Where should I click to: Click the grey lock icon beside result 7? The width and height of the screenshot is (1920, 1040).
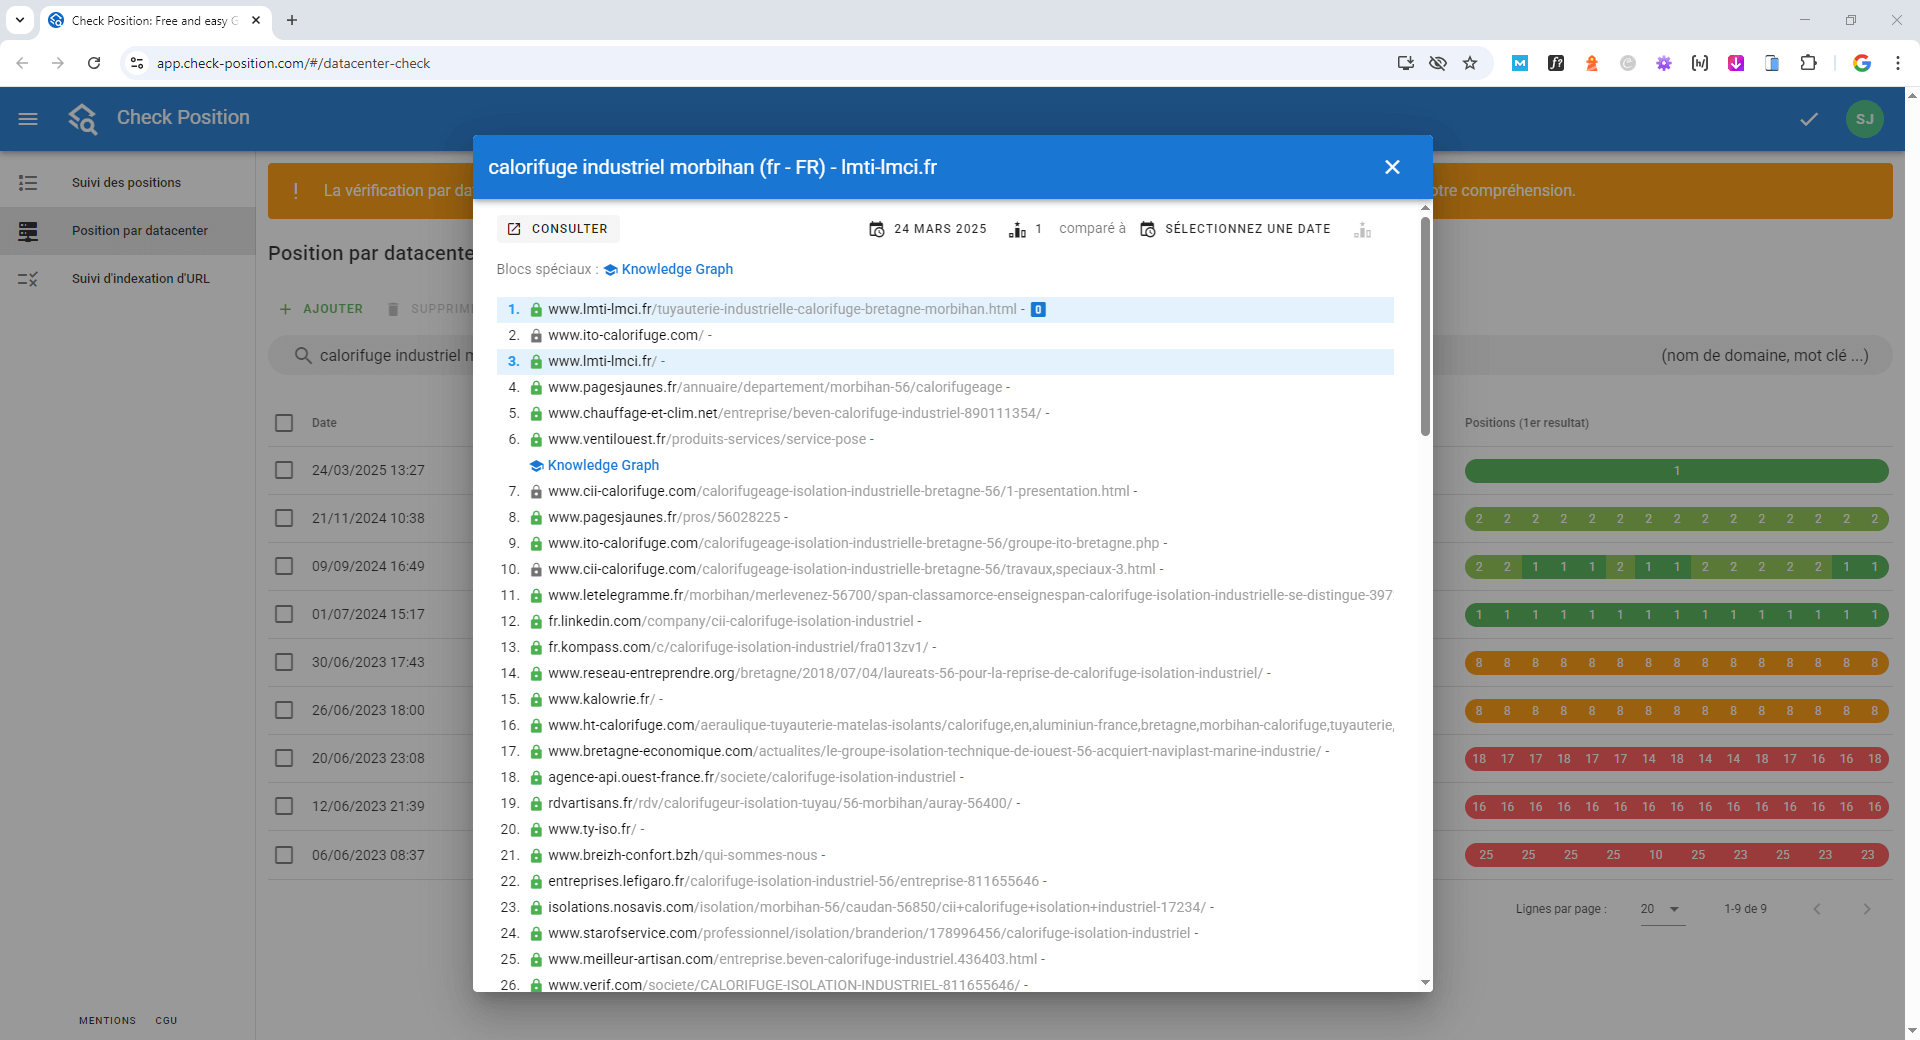(x=536, y=492)
